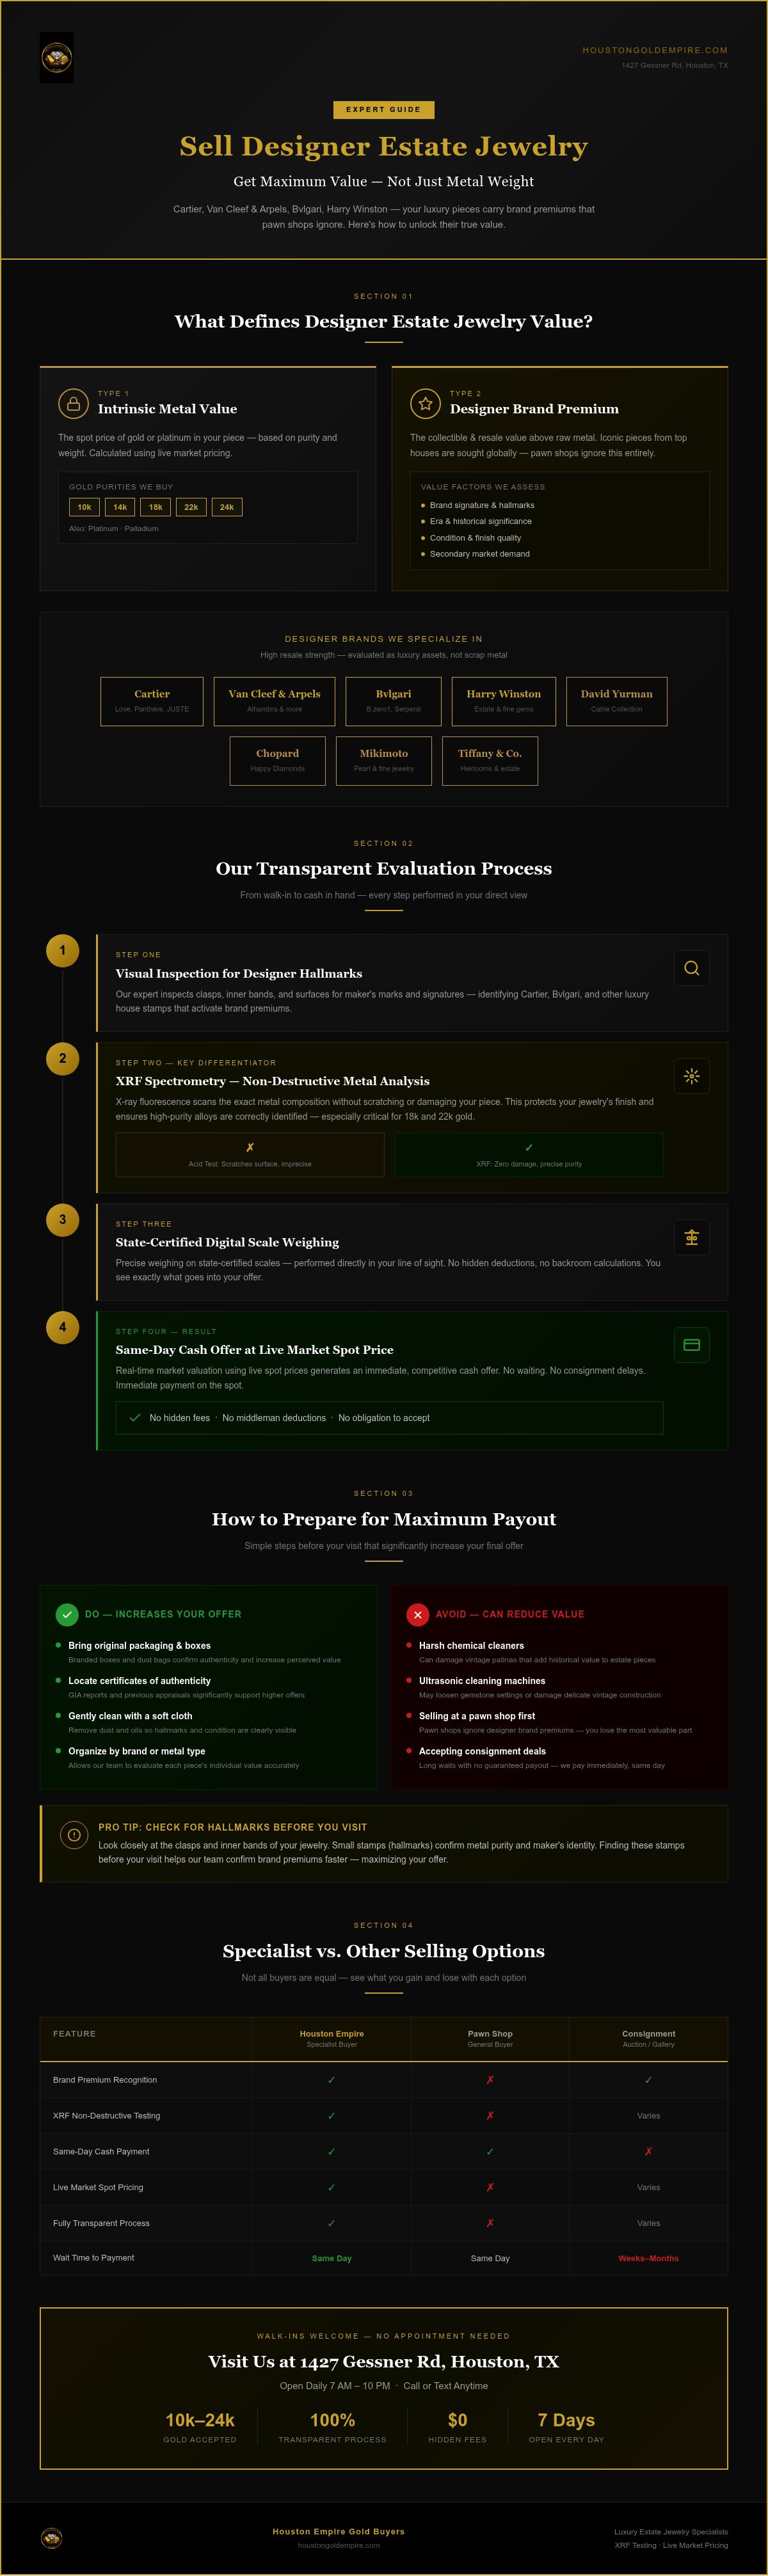The image size is (768, 2576).
Task: Click the EXPERT GUIDE badge
Action: [x=384, y=109]
